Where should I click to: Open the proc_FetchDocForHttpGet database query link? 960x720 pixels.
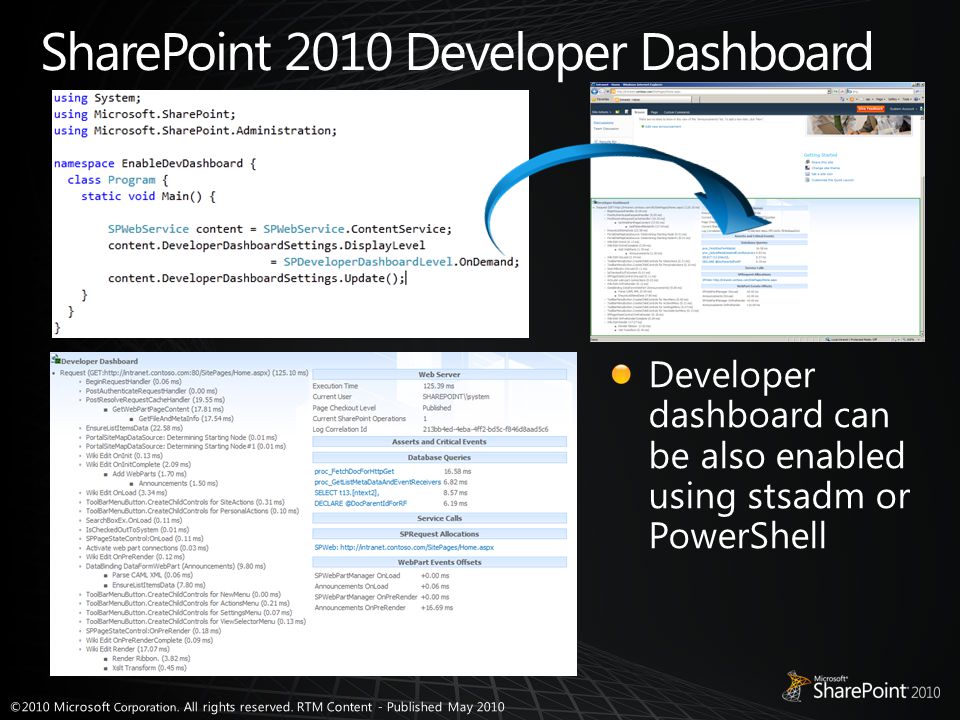pyautogui.click(x=354, y=471)
